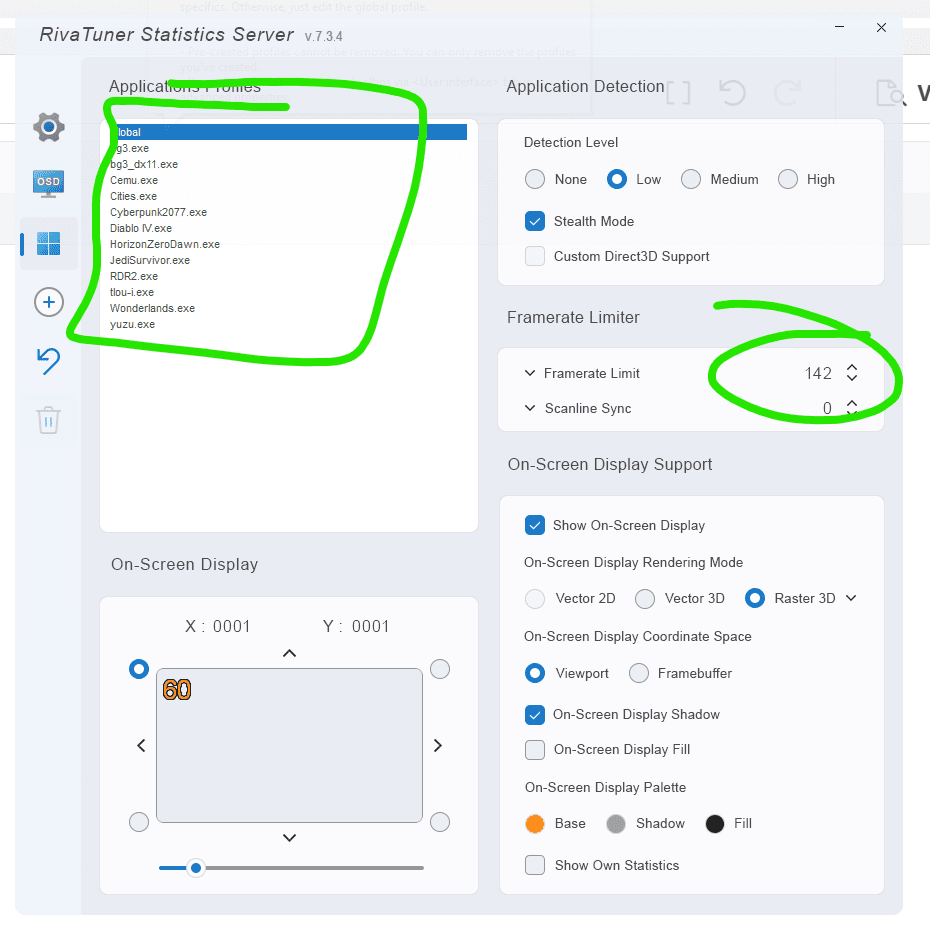
Task: Select the top-right OSD corner anchor
Action: point(440,669)
